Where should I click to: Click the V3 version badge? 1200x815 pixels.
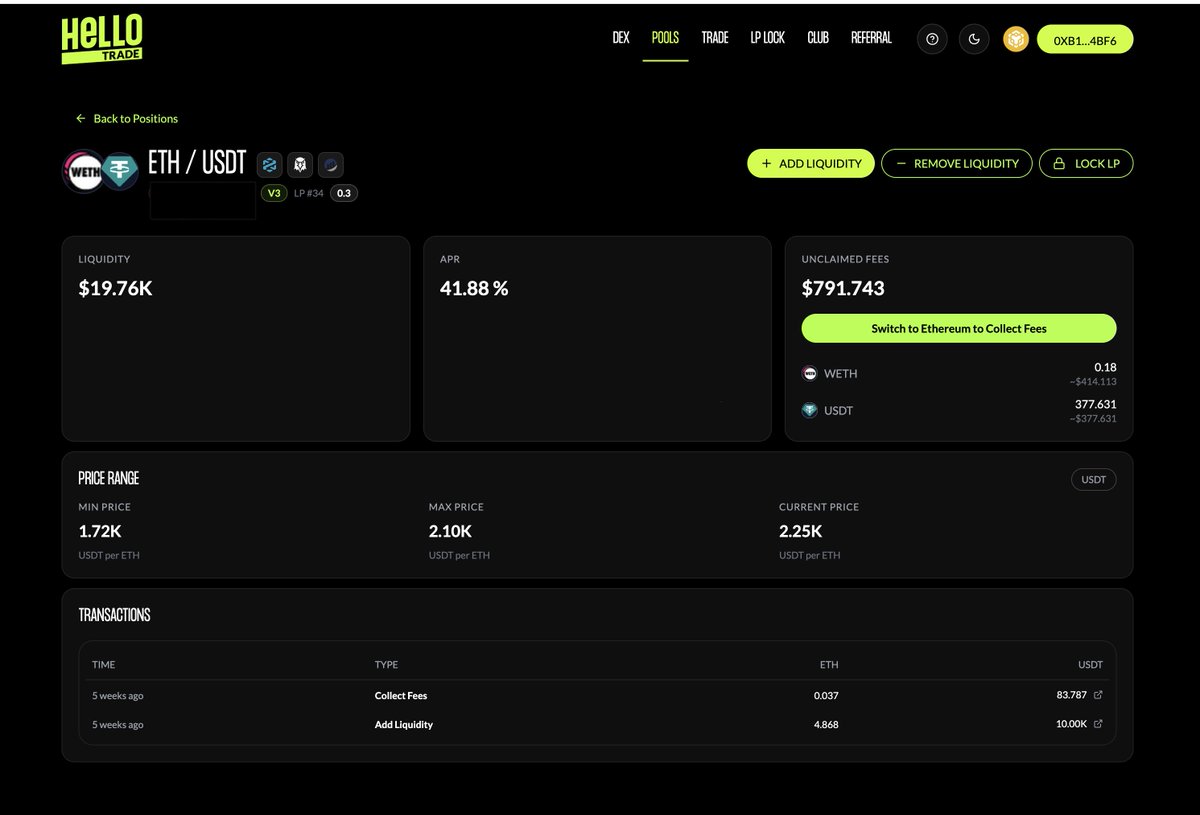273,193
